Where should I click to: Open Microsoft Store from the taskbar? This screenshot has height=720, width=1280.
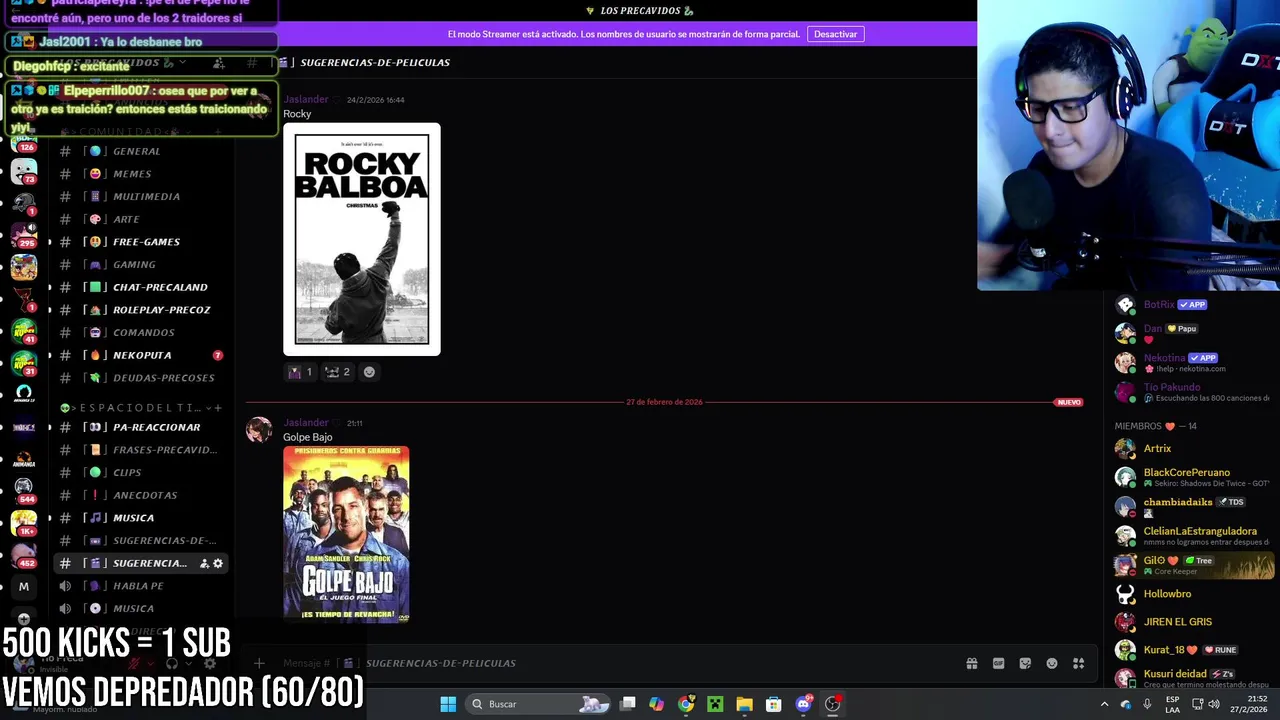pyautogui.click(x=773, y=704)
